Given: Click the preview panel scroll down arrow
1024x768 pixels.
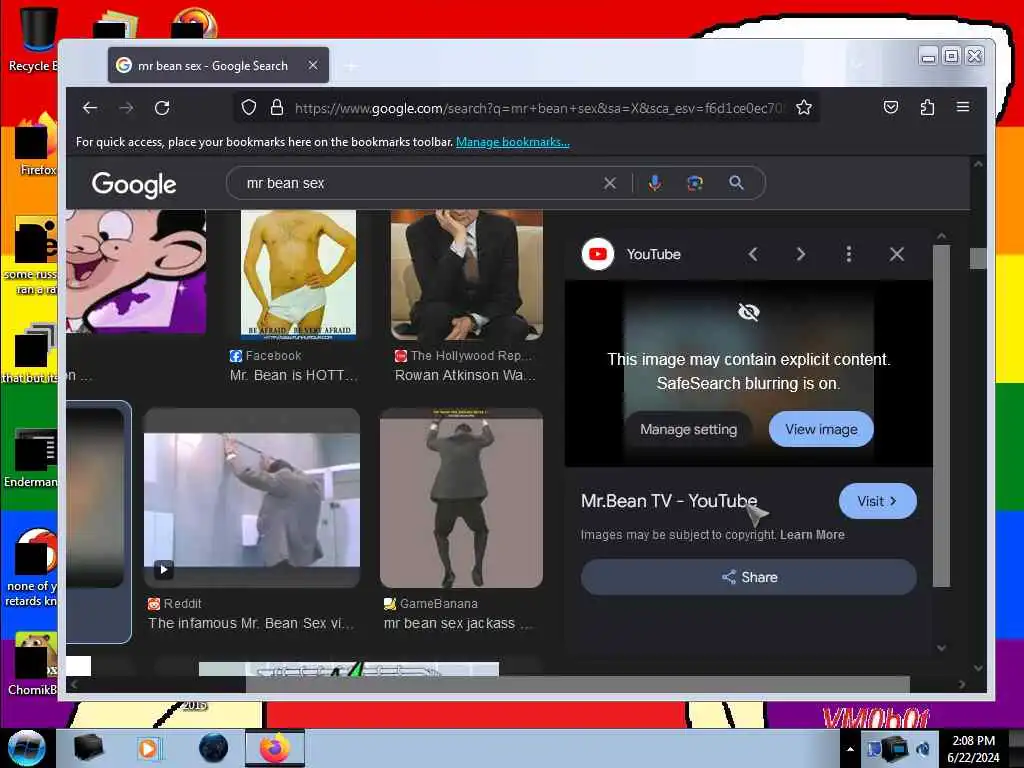Looking at the screenshot, I should (x=941, y=648).
